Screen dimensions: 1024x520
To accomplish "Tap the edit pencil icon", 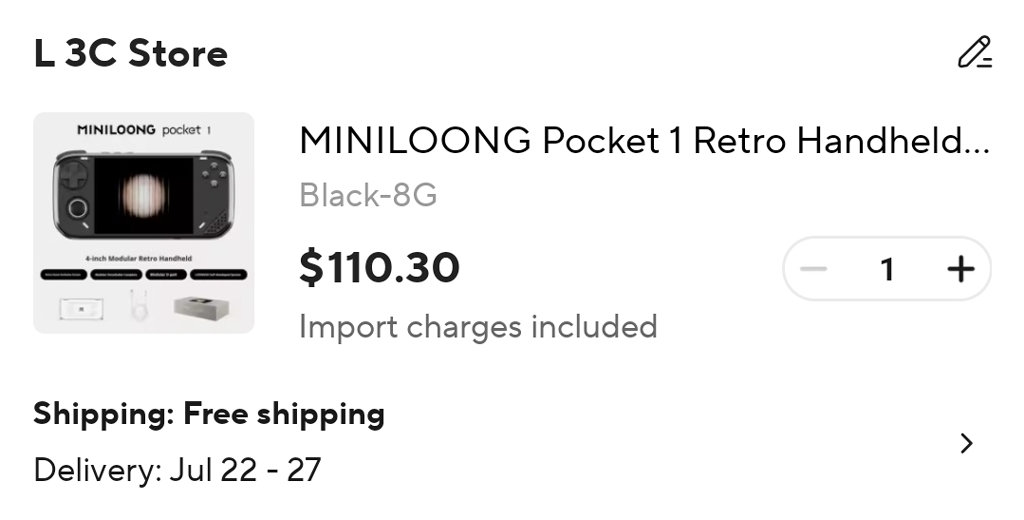I will [974, 52].
